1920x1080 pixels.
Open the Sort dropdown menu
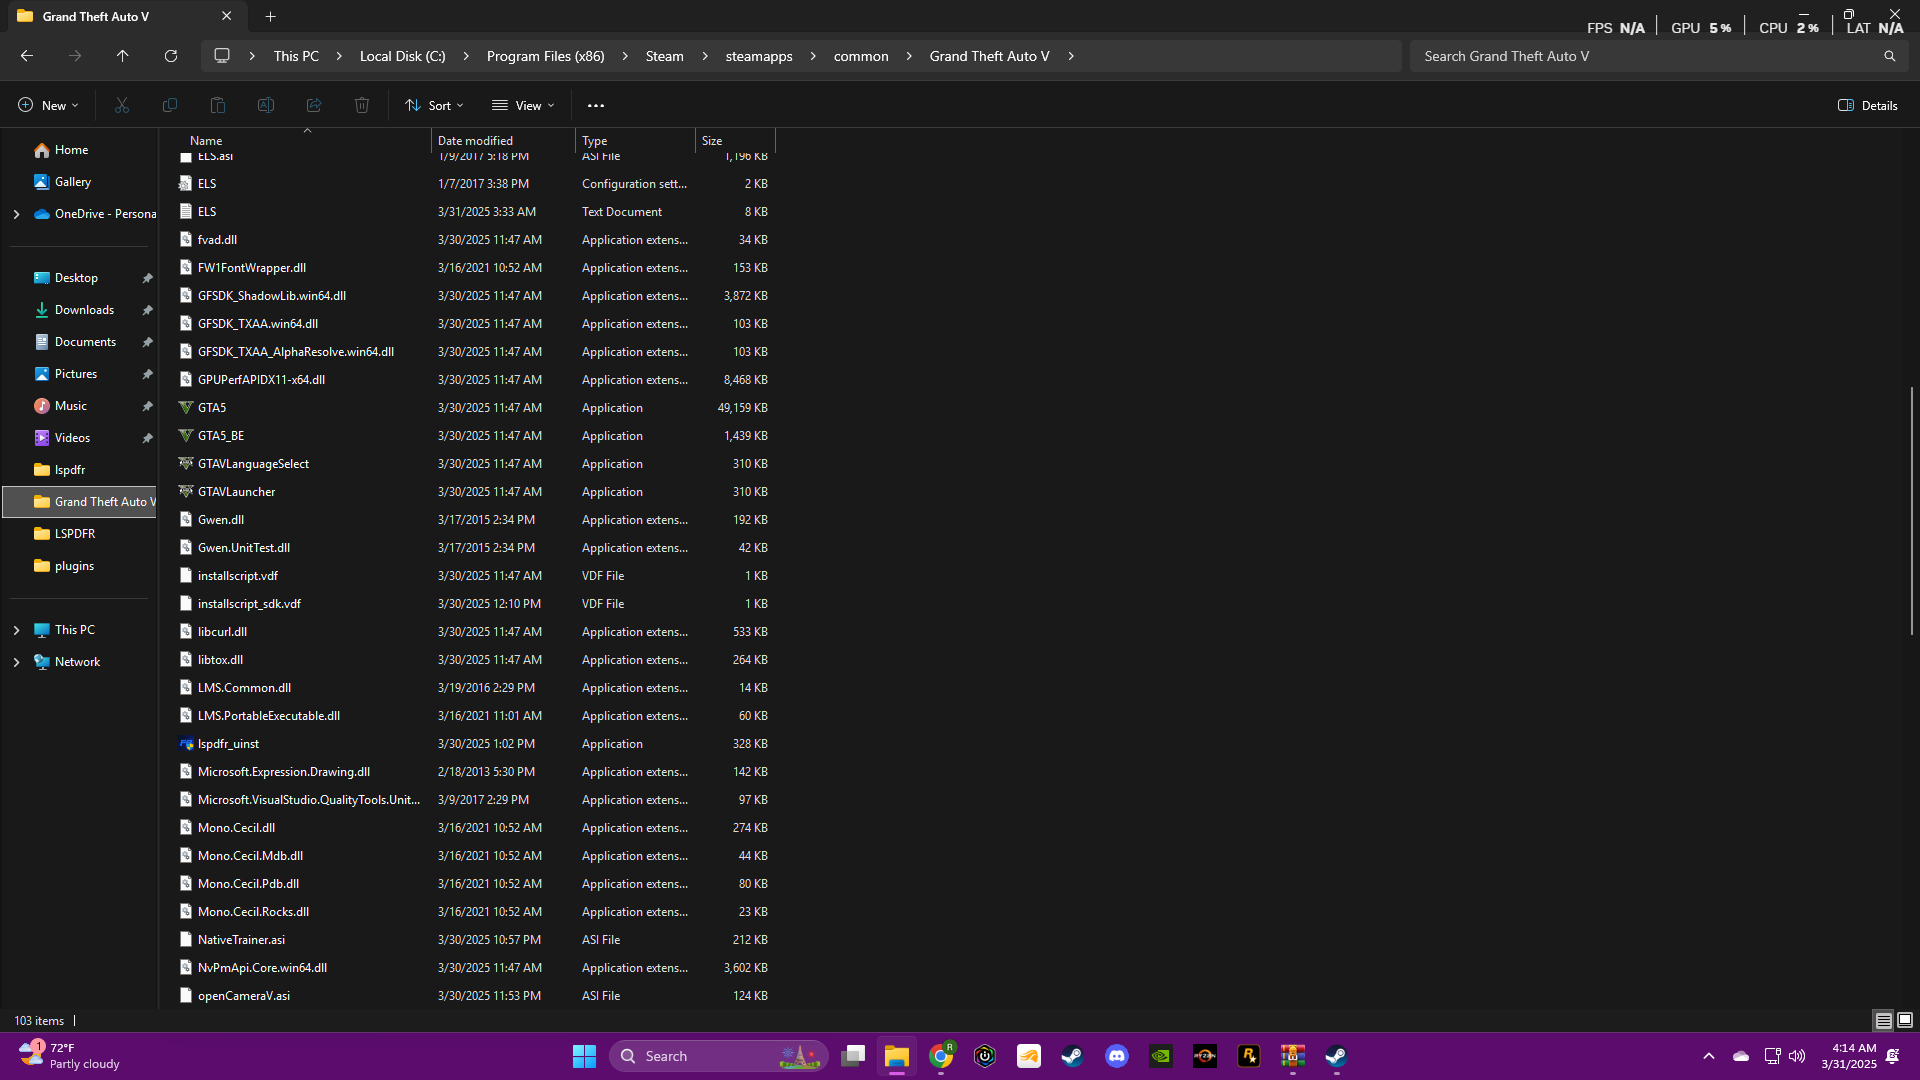click(x=434, y=105)
